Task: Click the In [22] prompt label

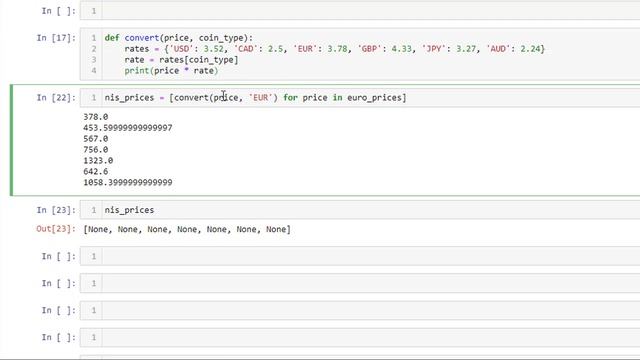Action: [56, 98]
